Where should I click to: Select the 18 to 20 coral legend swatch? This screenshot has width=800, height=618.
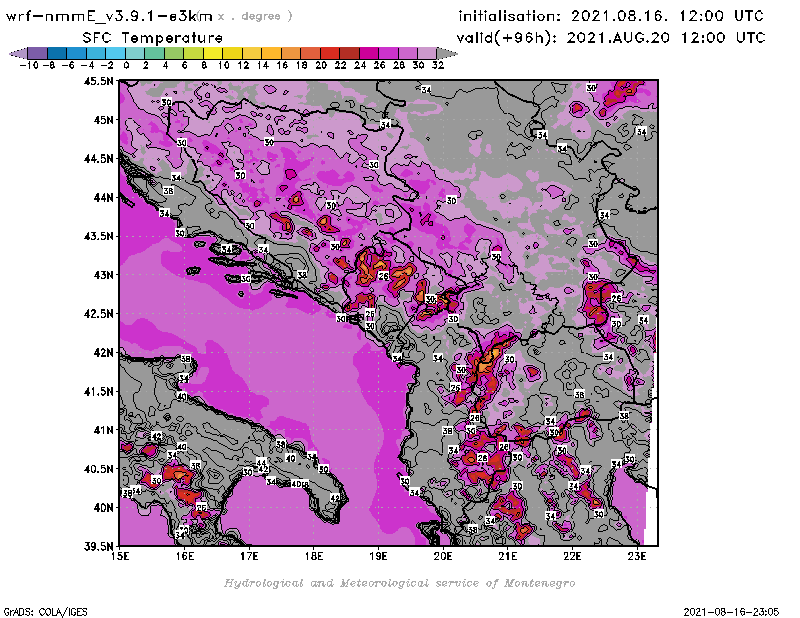point(310,53)
